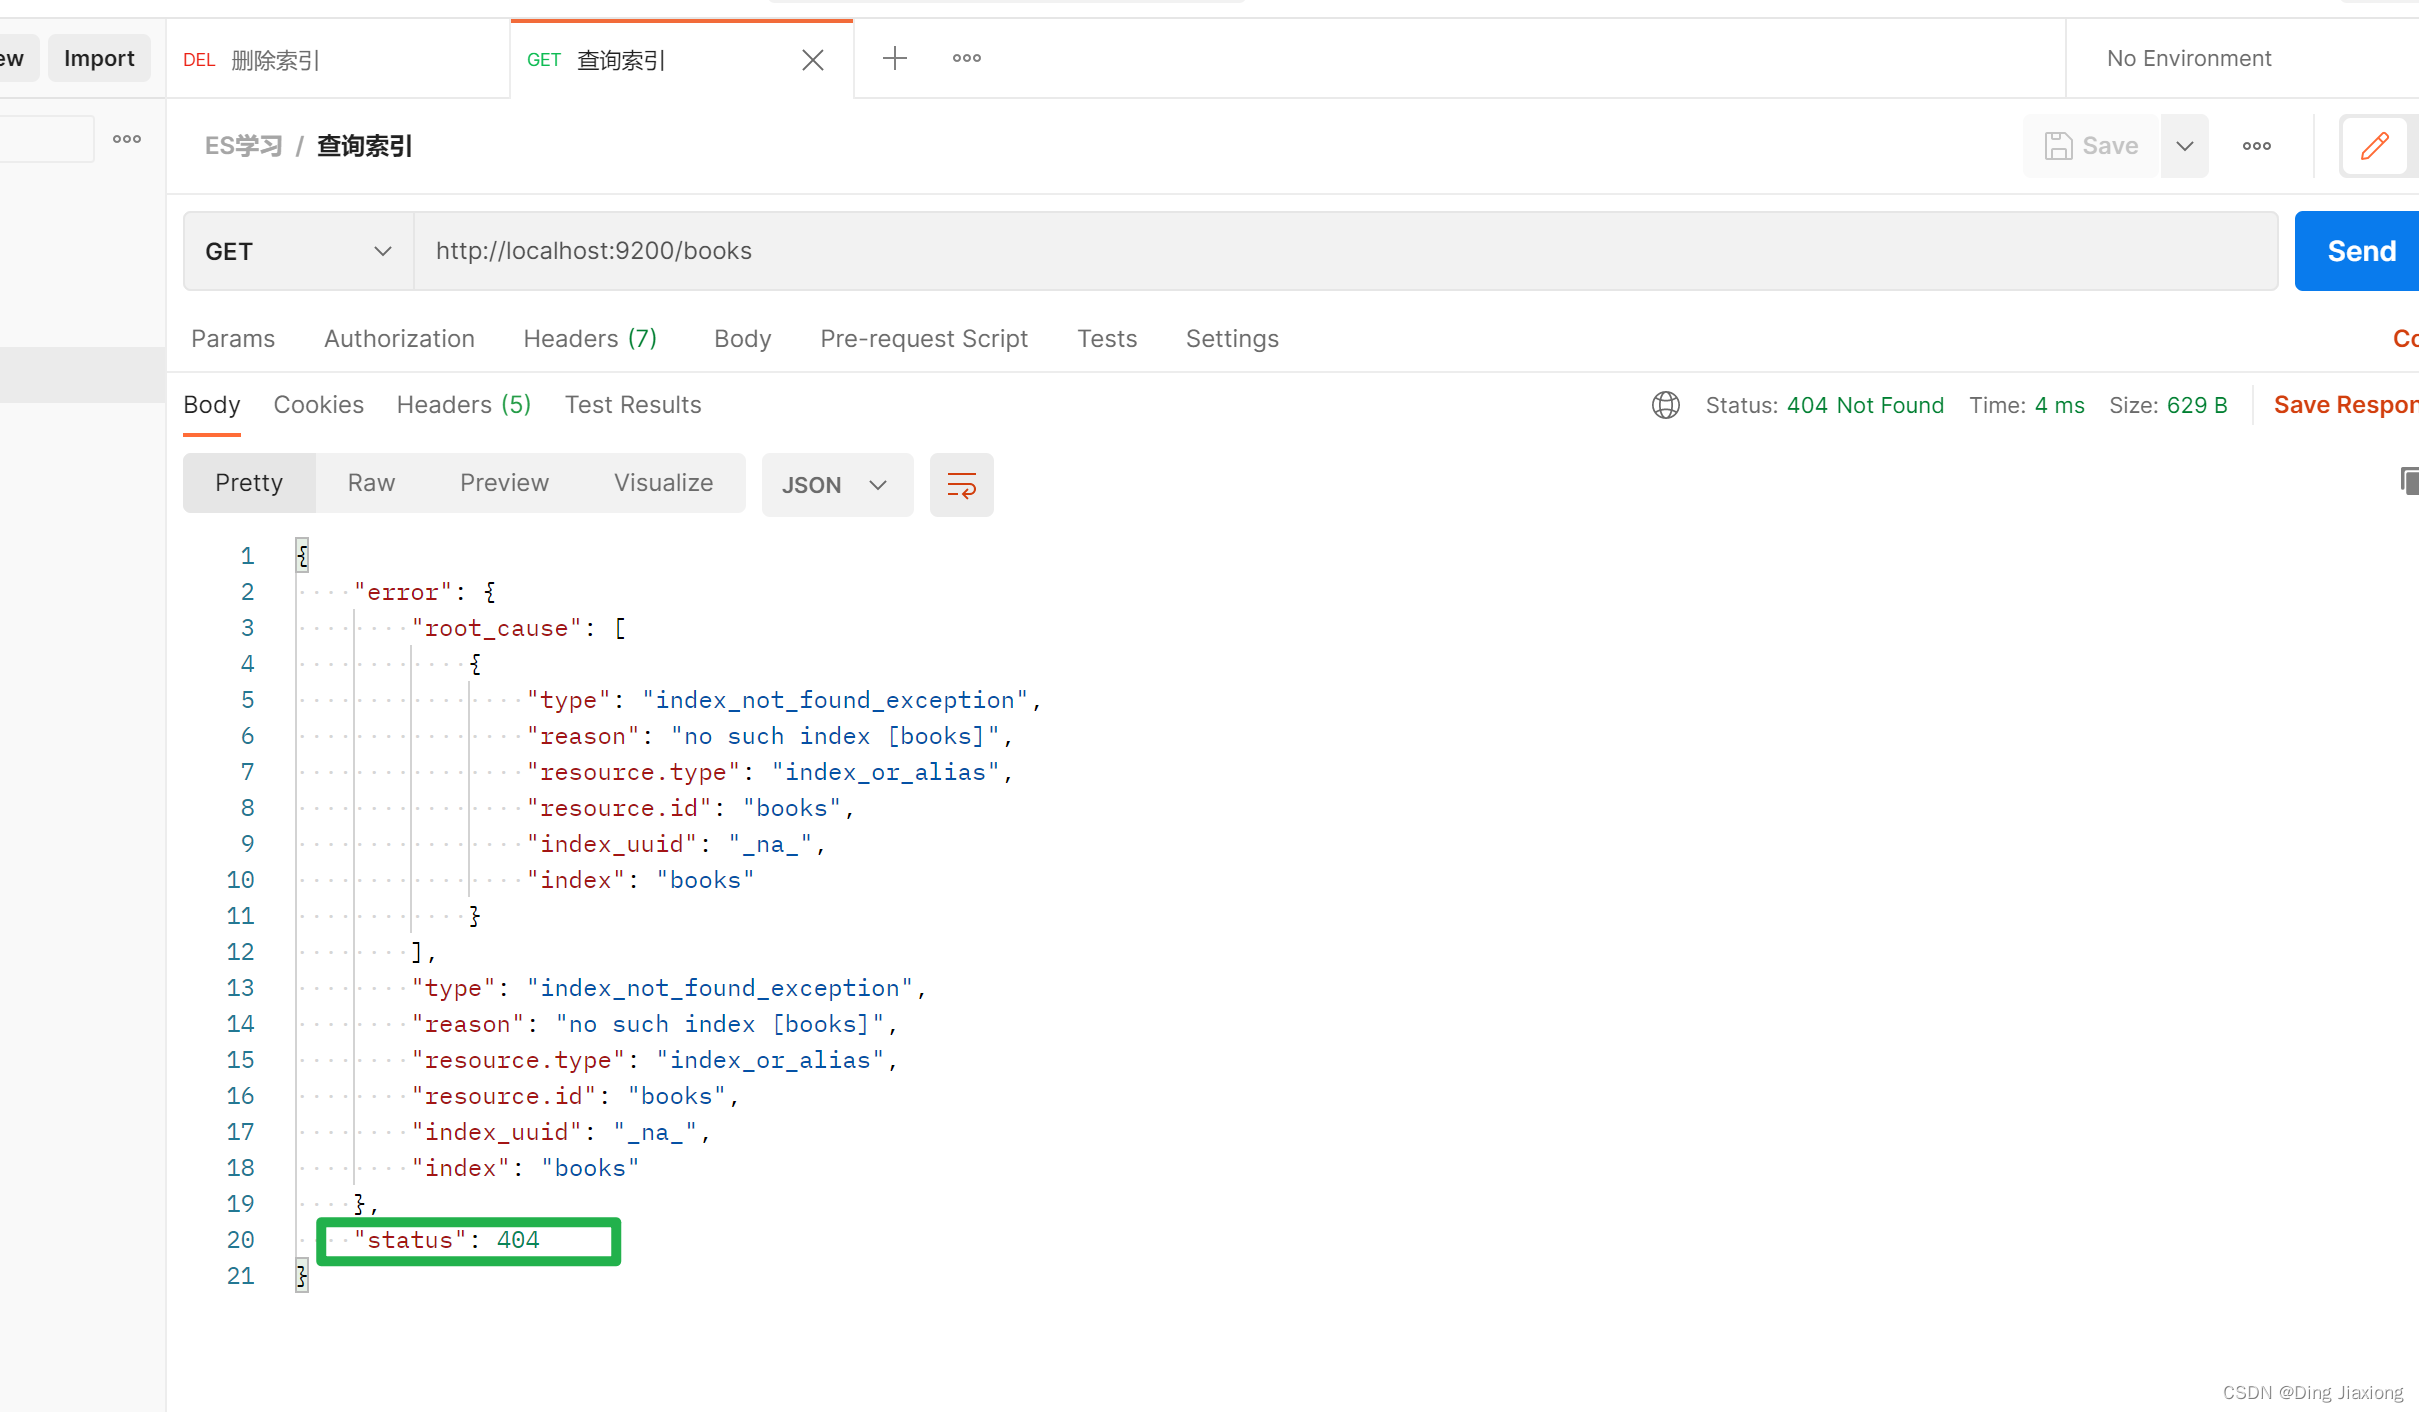The width and height of the screenshot is (2419, 1412).
Task: Select response Body tab
Action: tap(212, 405)
